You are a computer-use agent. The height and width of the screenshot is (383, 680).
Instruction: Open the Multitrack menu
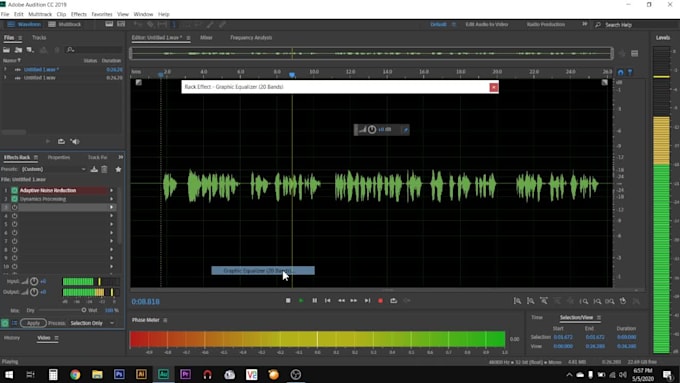(40, 14)
